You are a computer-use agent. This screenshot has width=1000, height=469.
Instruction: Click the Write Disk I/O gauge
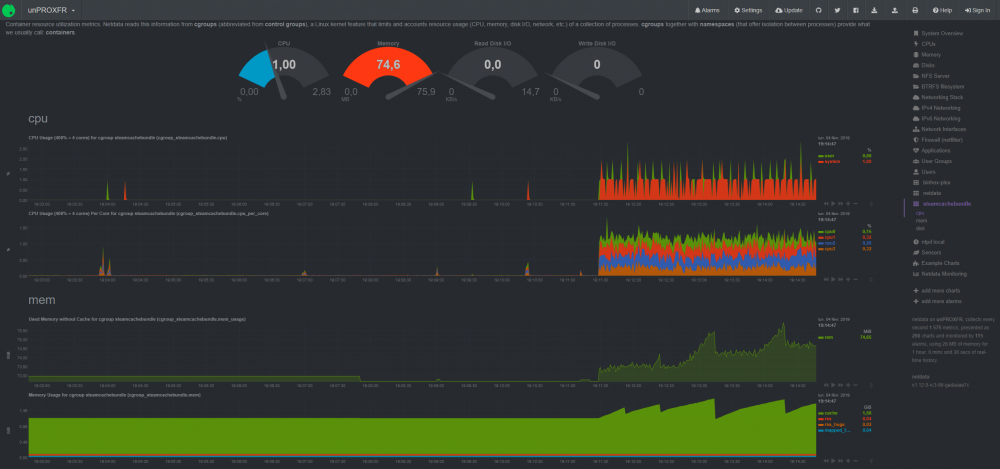point(597,70)
